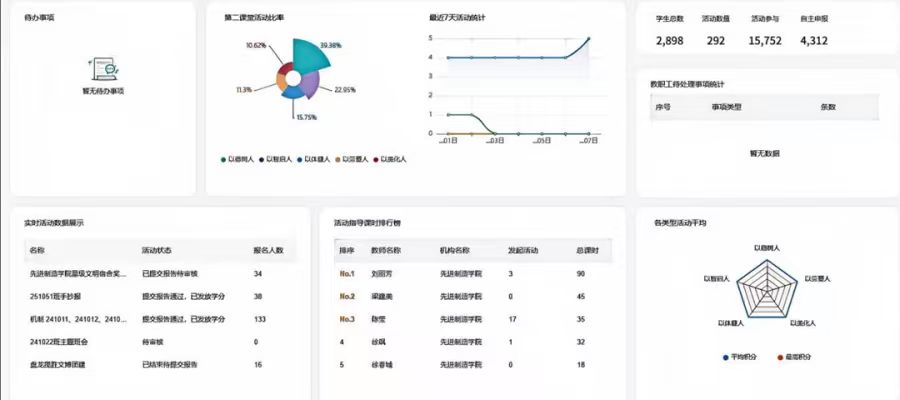900x400 pixels.
Task: Click the empty to-do list document icon
Action: [102, 69]
